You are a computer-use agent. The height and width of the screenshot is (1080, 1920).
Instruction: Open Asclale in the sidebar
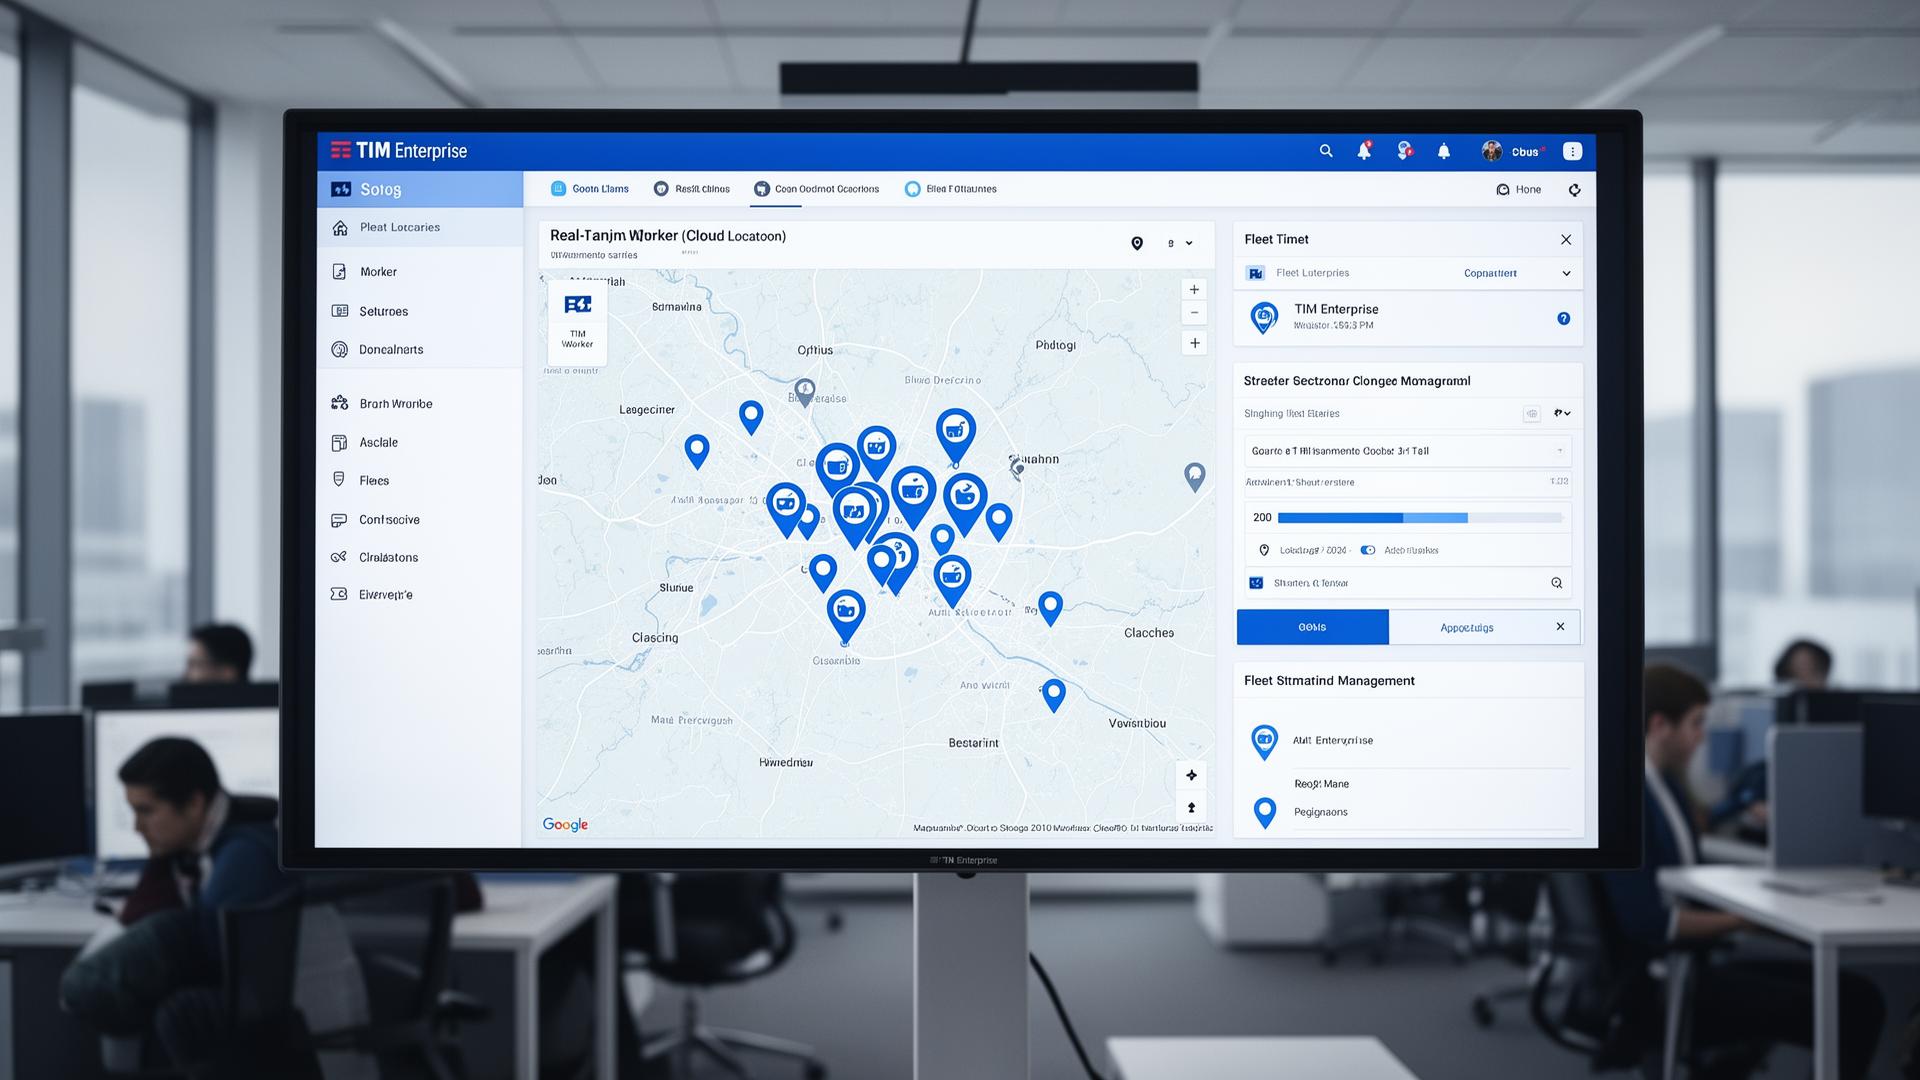tap(420, 443)
